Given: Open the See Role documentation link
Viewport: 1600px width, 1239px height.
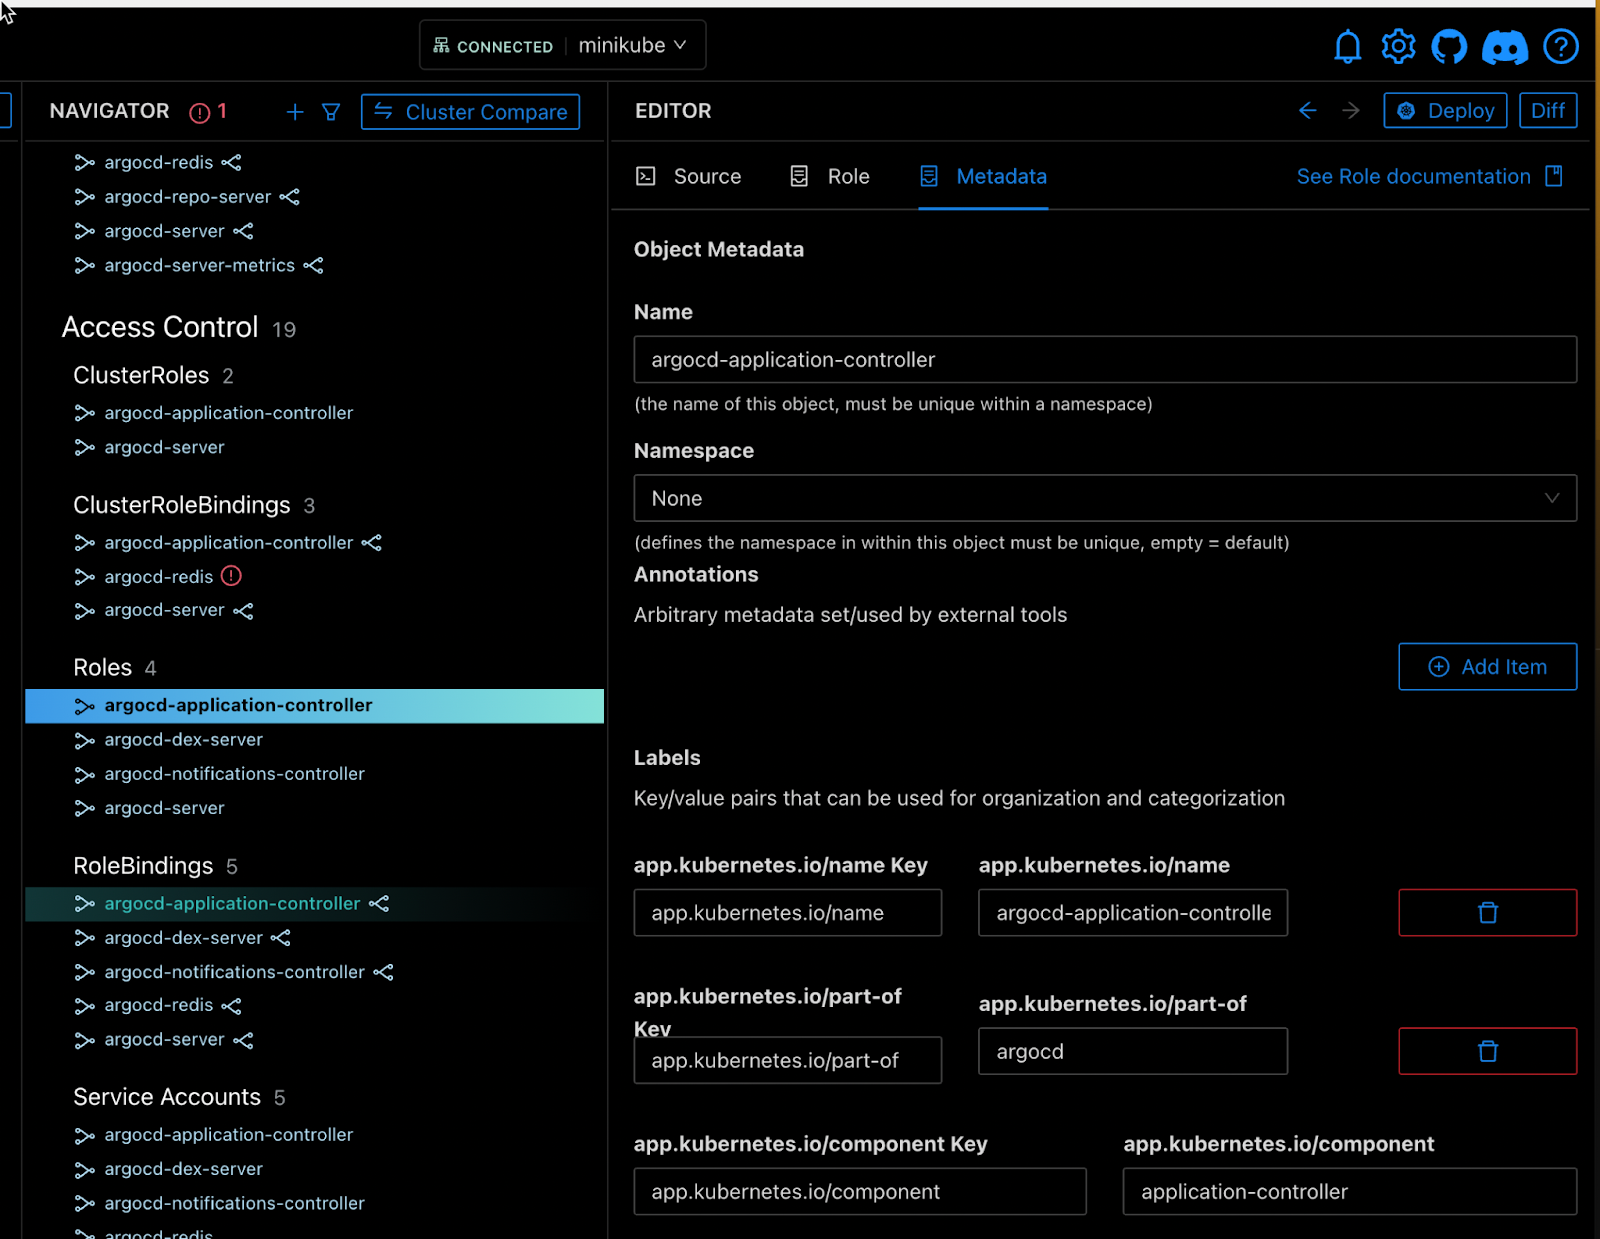Looking at the screenshot, I should pyautogui.click(x=1413, y=176).
